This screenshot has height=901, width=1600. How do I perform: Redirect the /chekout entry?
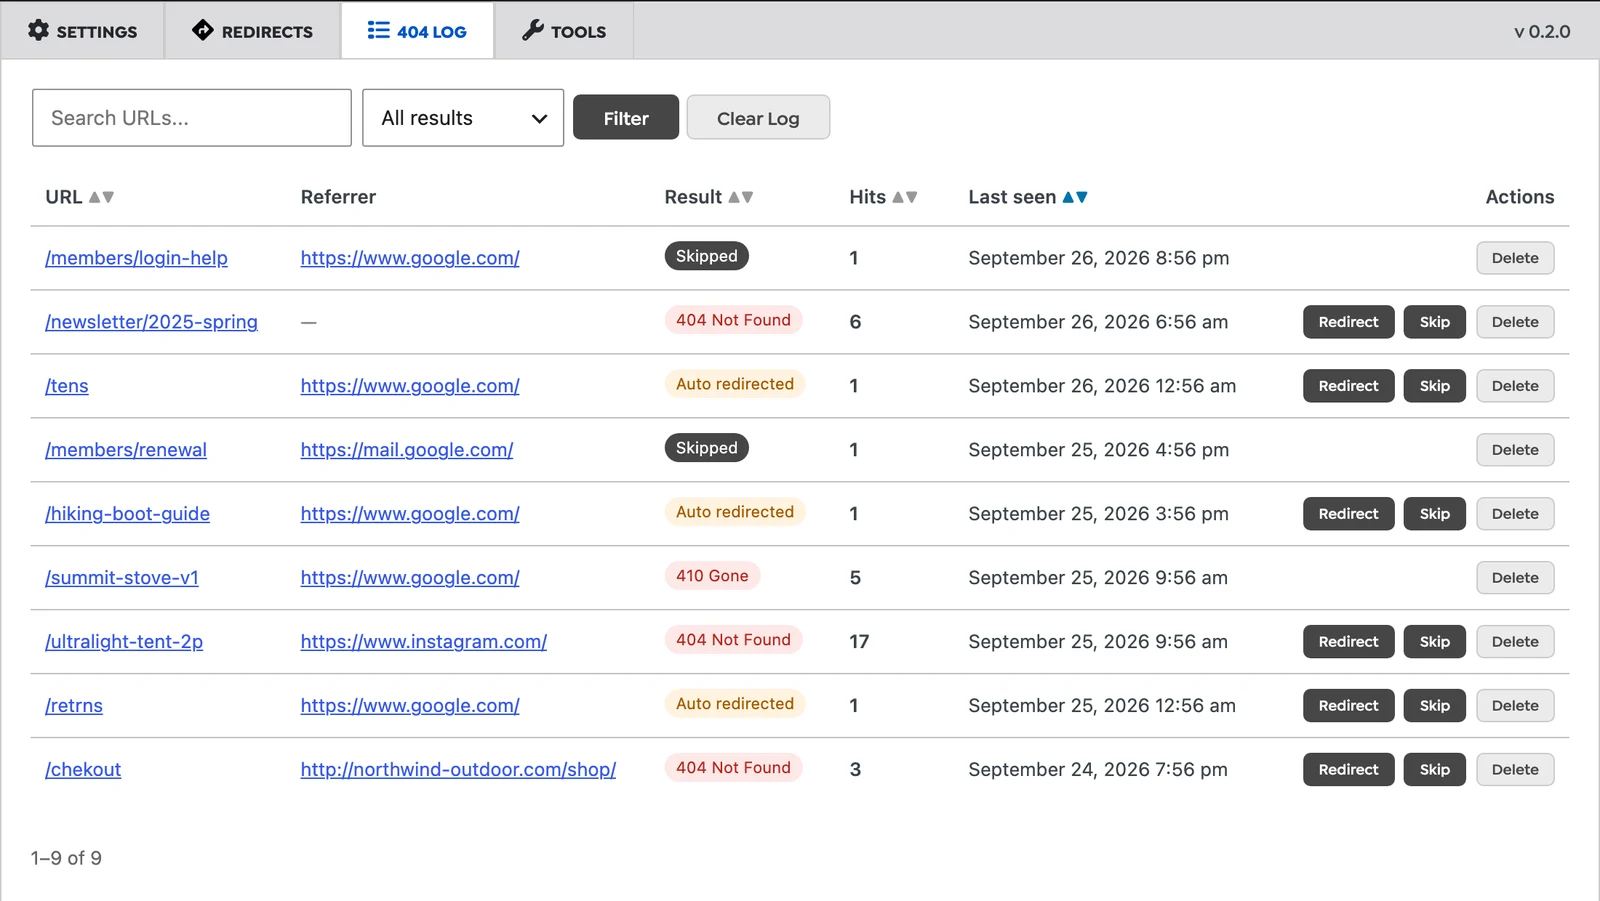1348,770
